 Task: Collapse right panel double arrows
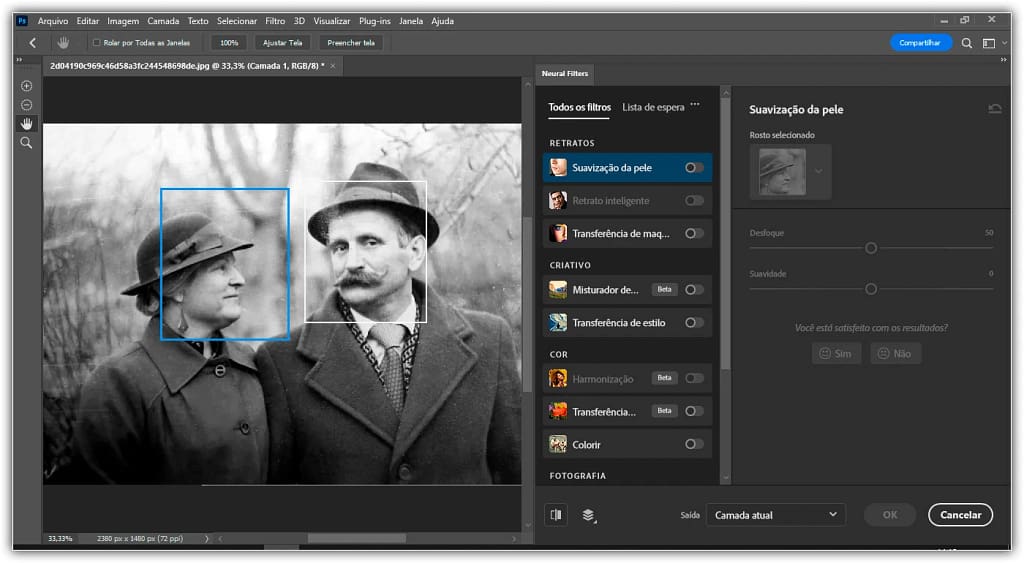tap(1004, 60)
